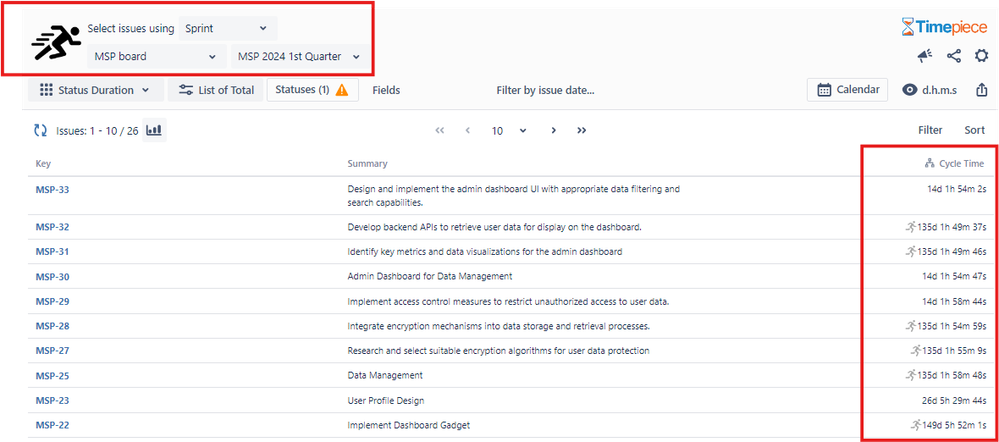Open issue MSP-30

click(x=52, y=276)
